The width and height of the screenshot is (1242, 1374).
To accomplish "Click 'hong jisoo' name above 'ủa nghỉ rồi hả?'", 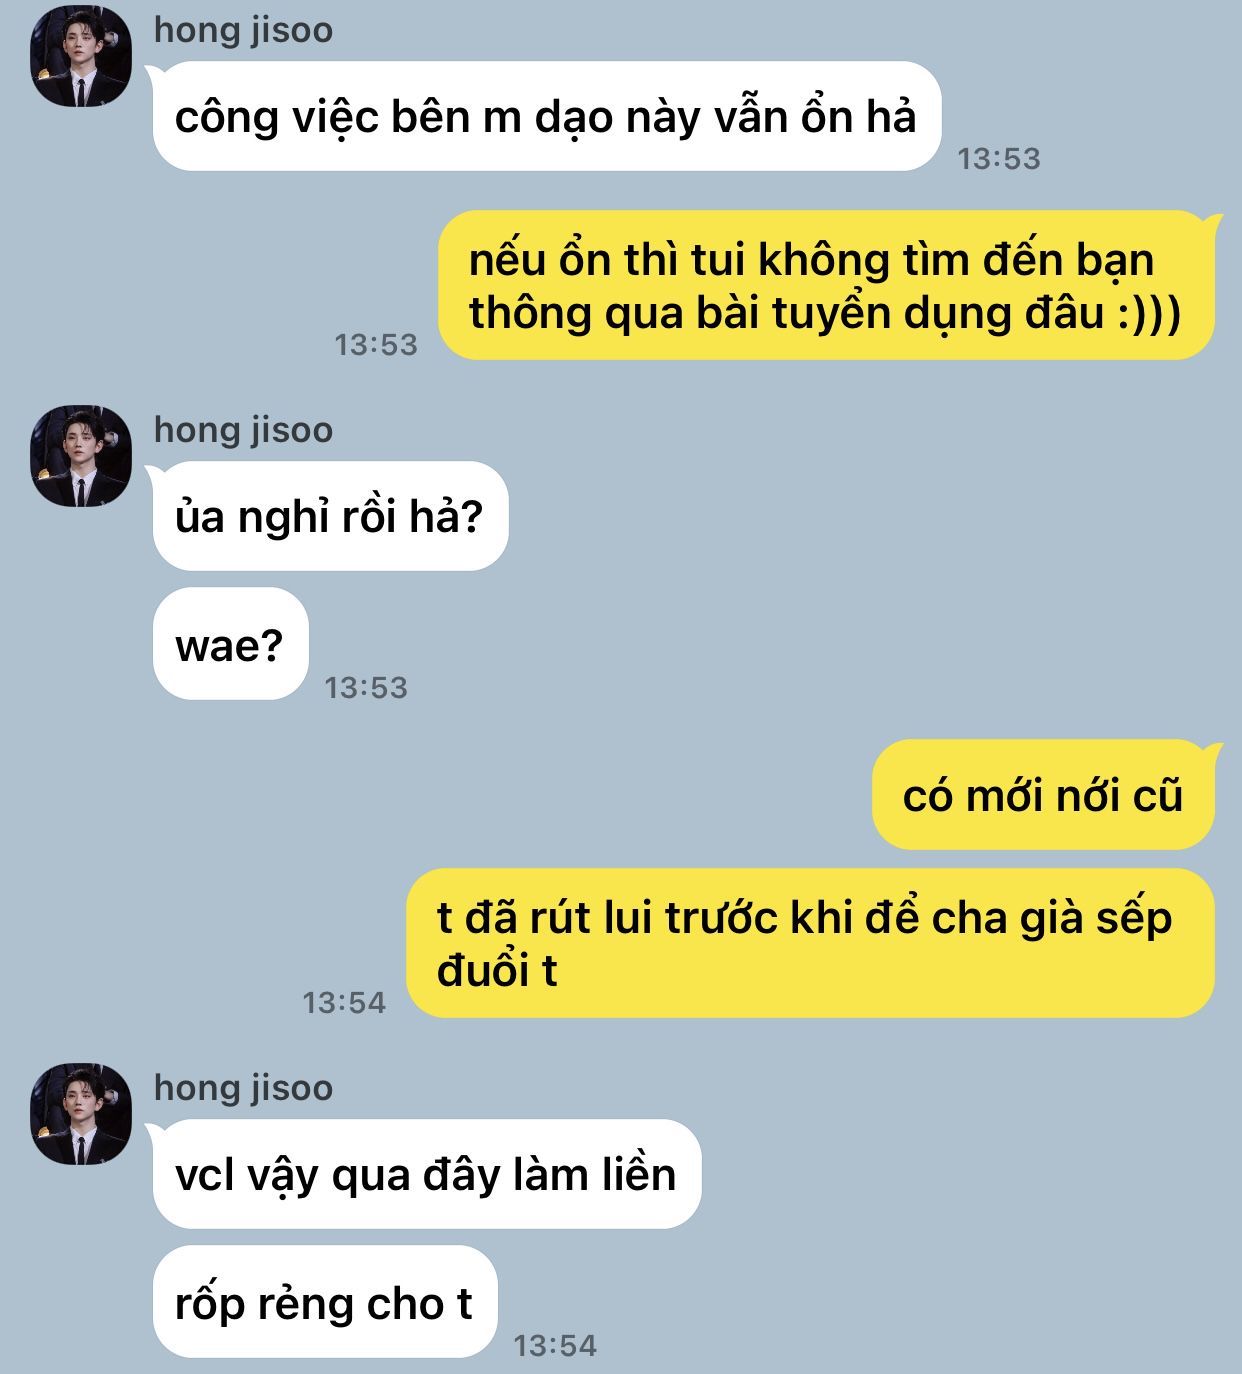I will coord(243,430).
